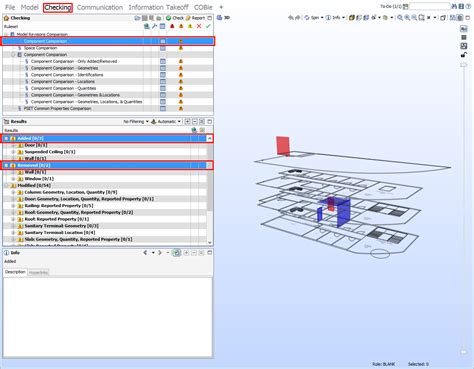Image resolution: width=474 pixels, height=369 pixels.
Task: Expand the Suspended Ceiling result under Added
Action: [13, 152]
